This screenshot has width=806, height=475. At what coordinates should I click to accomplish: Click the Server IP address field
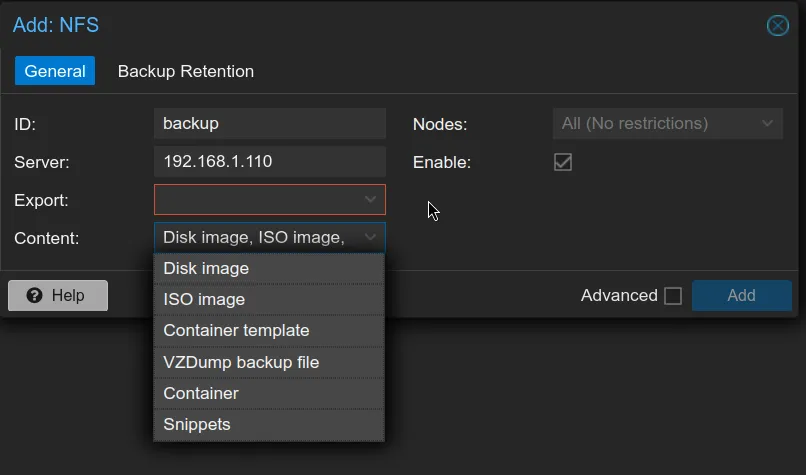click(x=269, y=161)
